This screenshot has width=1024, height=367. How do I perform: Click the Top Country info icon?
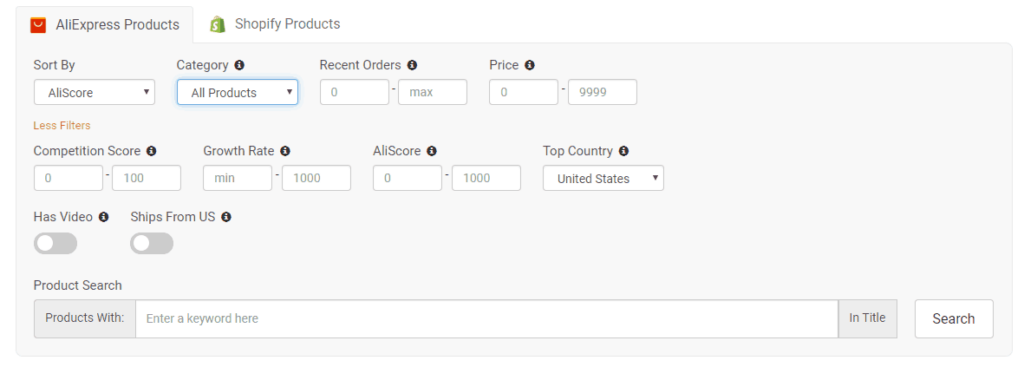(x=624, y=151)
